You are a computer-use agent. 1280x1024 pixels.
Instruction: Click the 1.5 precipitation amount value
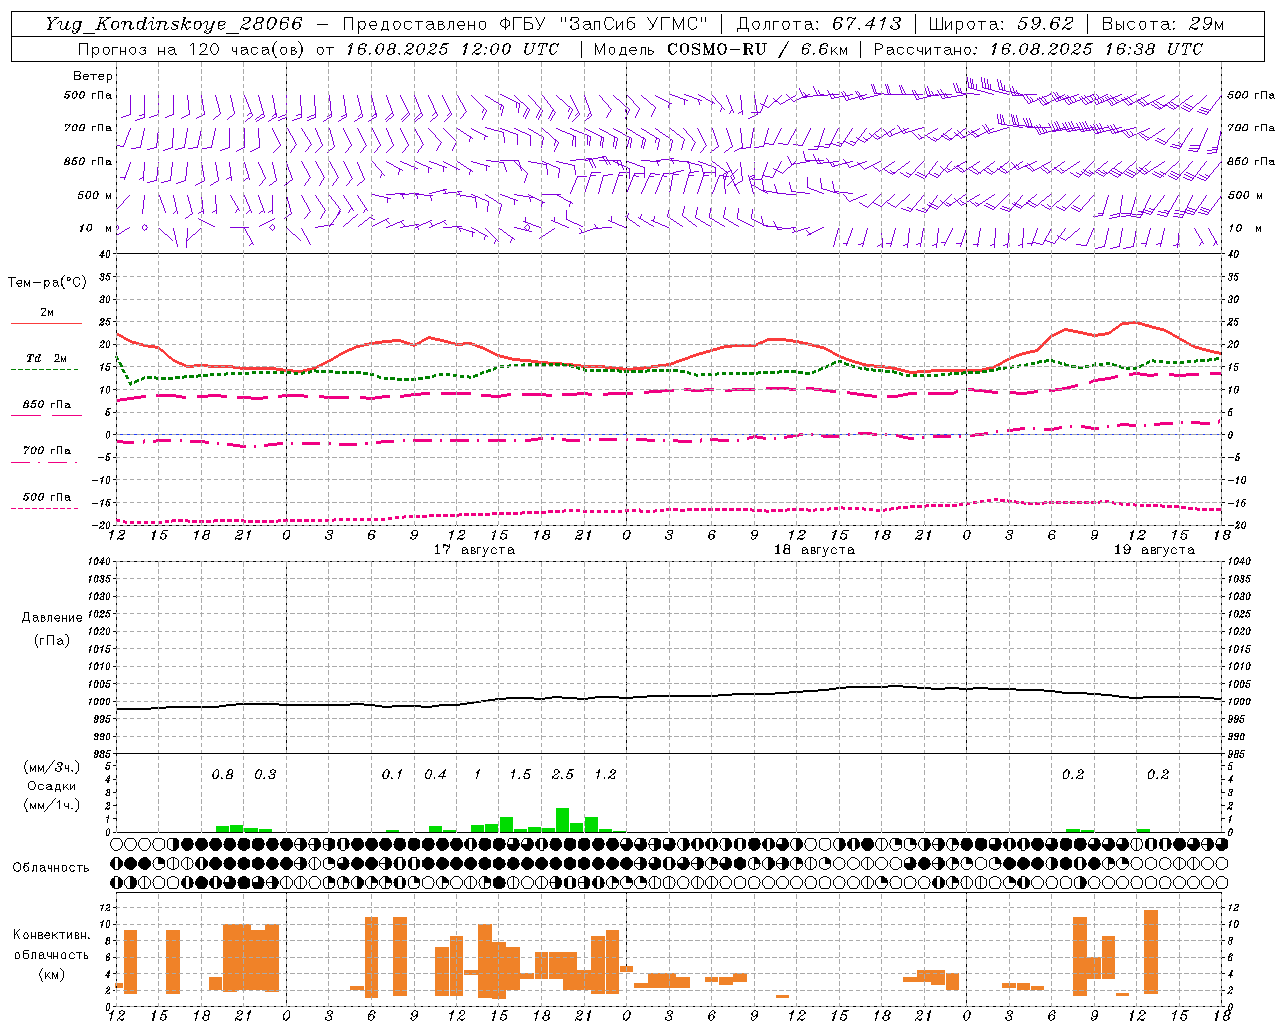[x=520, y=774]
